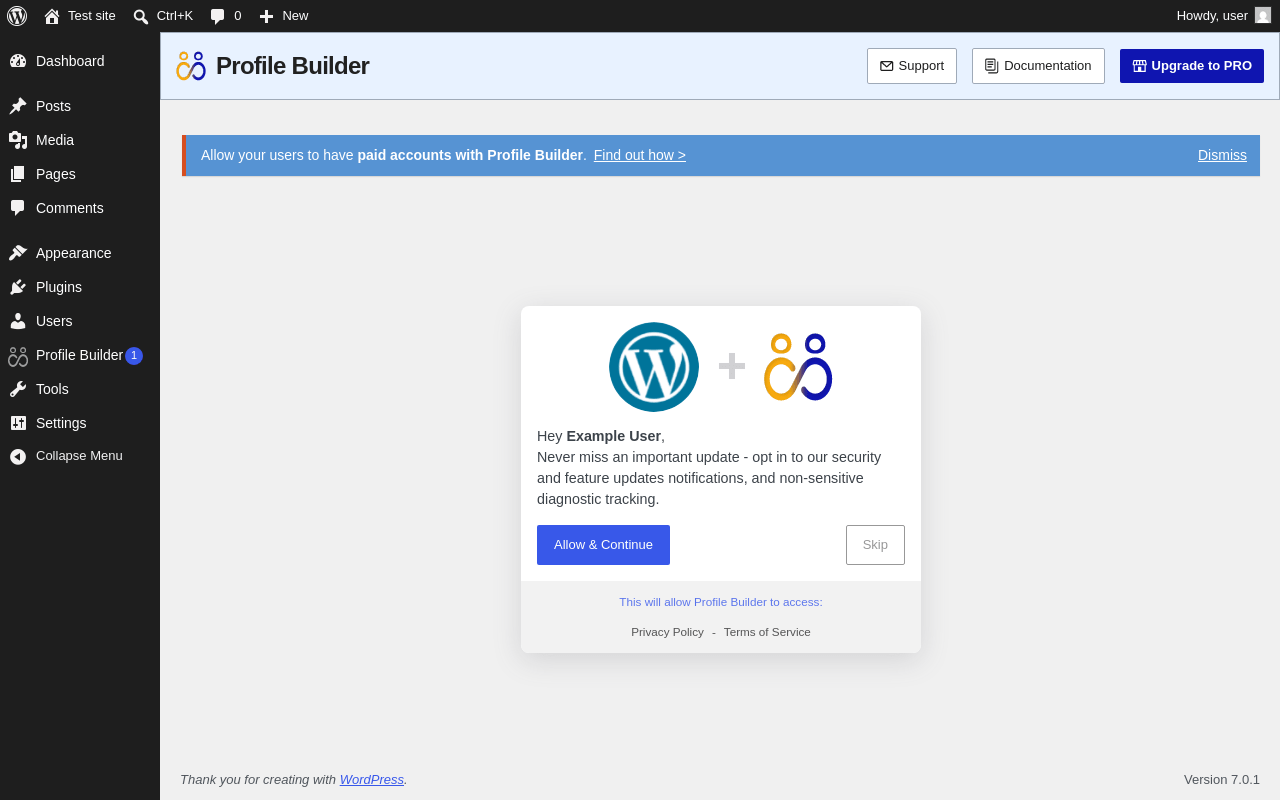Click the Plugins plug icon

(x=18, y=287)
